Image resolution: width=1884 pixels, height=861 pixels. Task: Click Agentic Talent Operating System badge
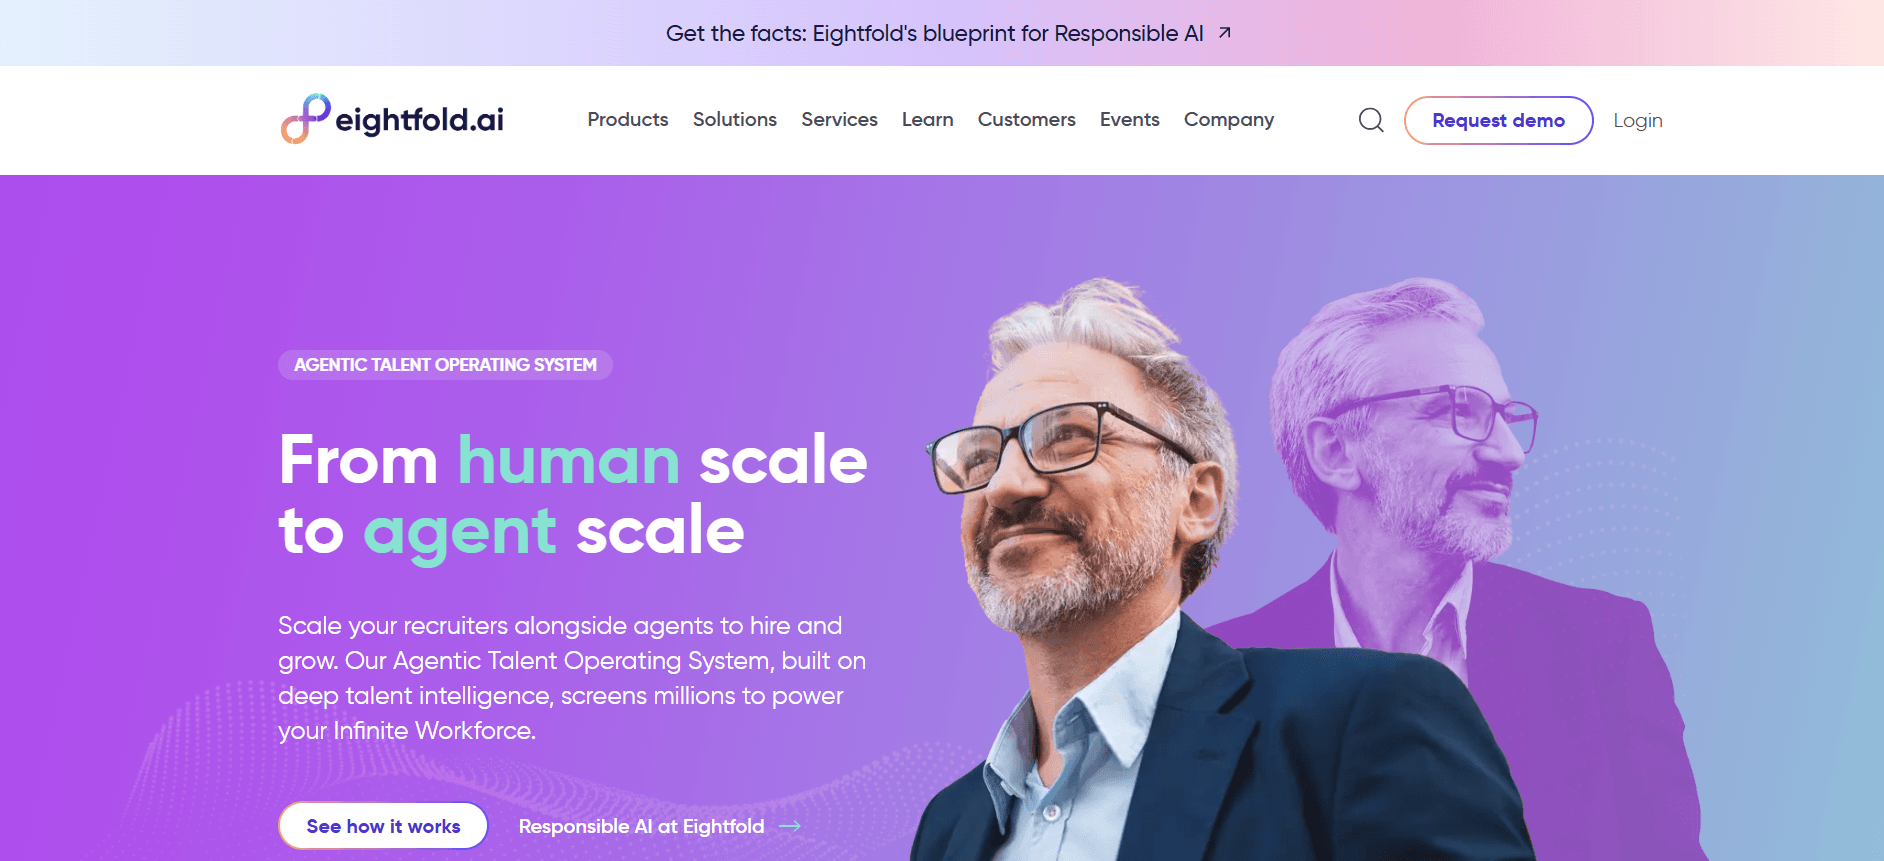(445, 365)
